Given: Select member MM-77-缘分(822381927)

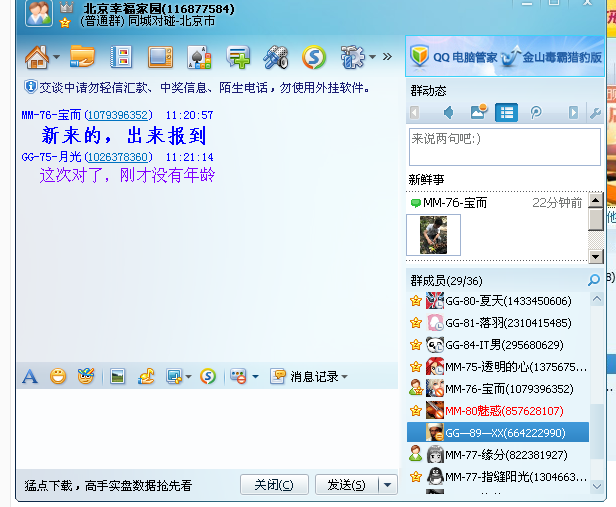Looking at the screenshot, I should (498, 455).
